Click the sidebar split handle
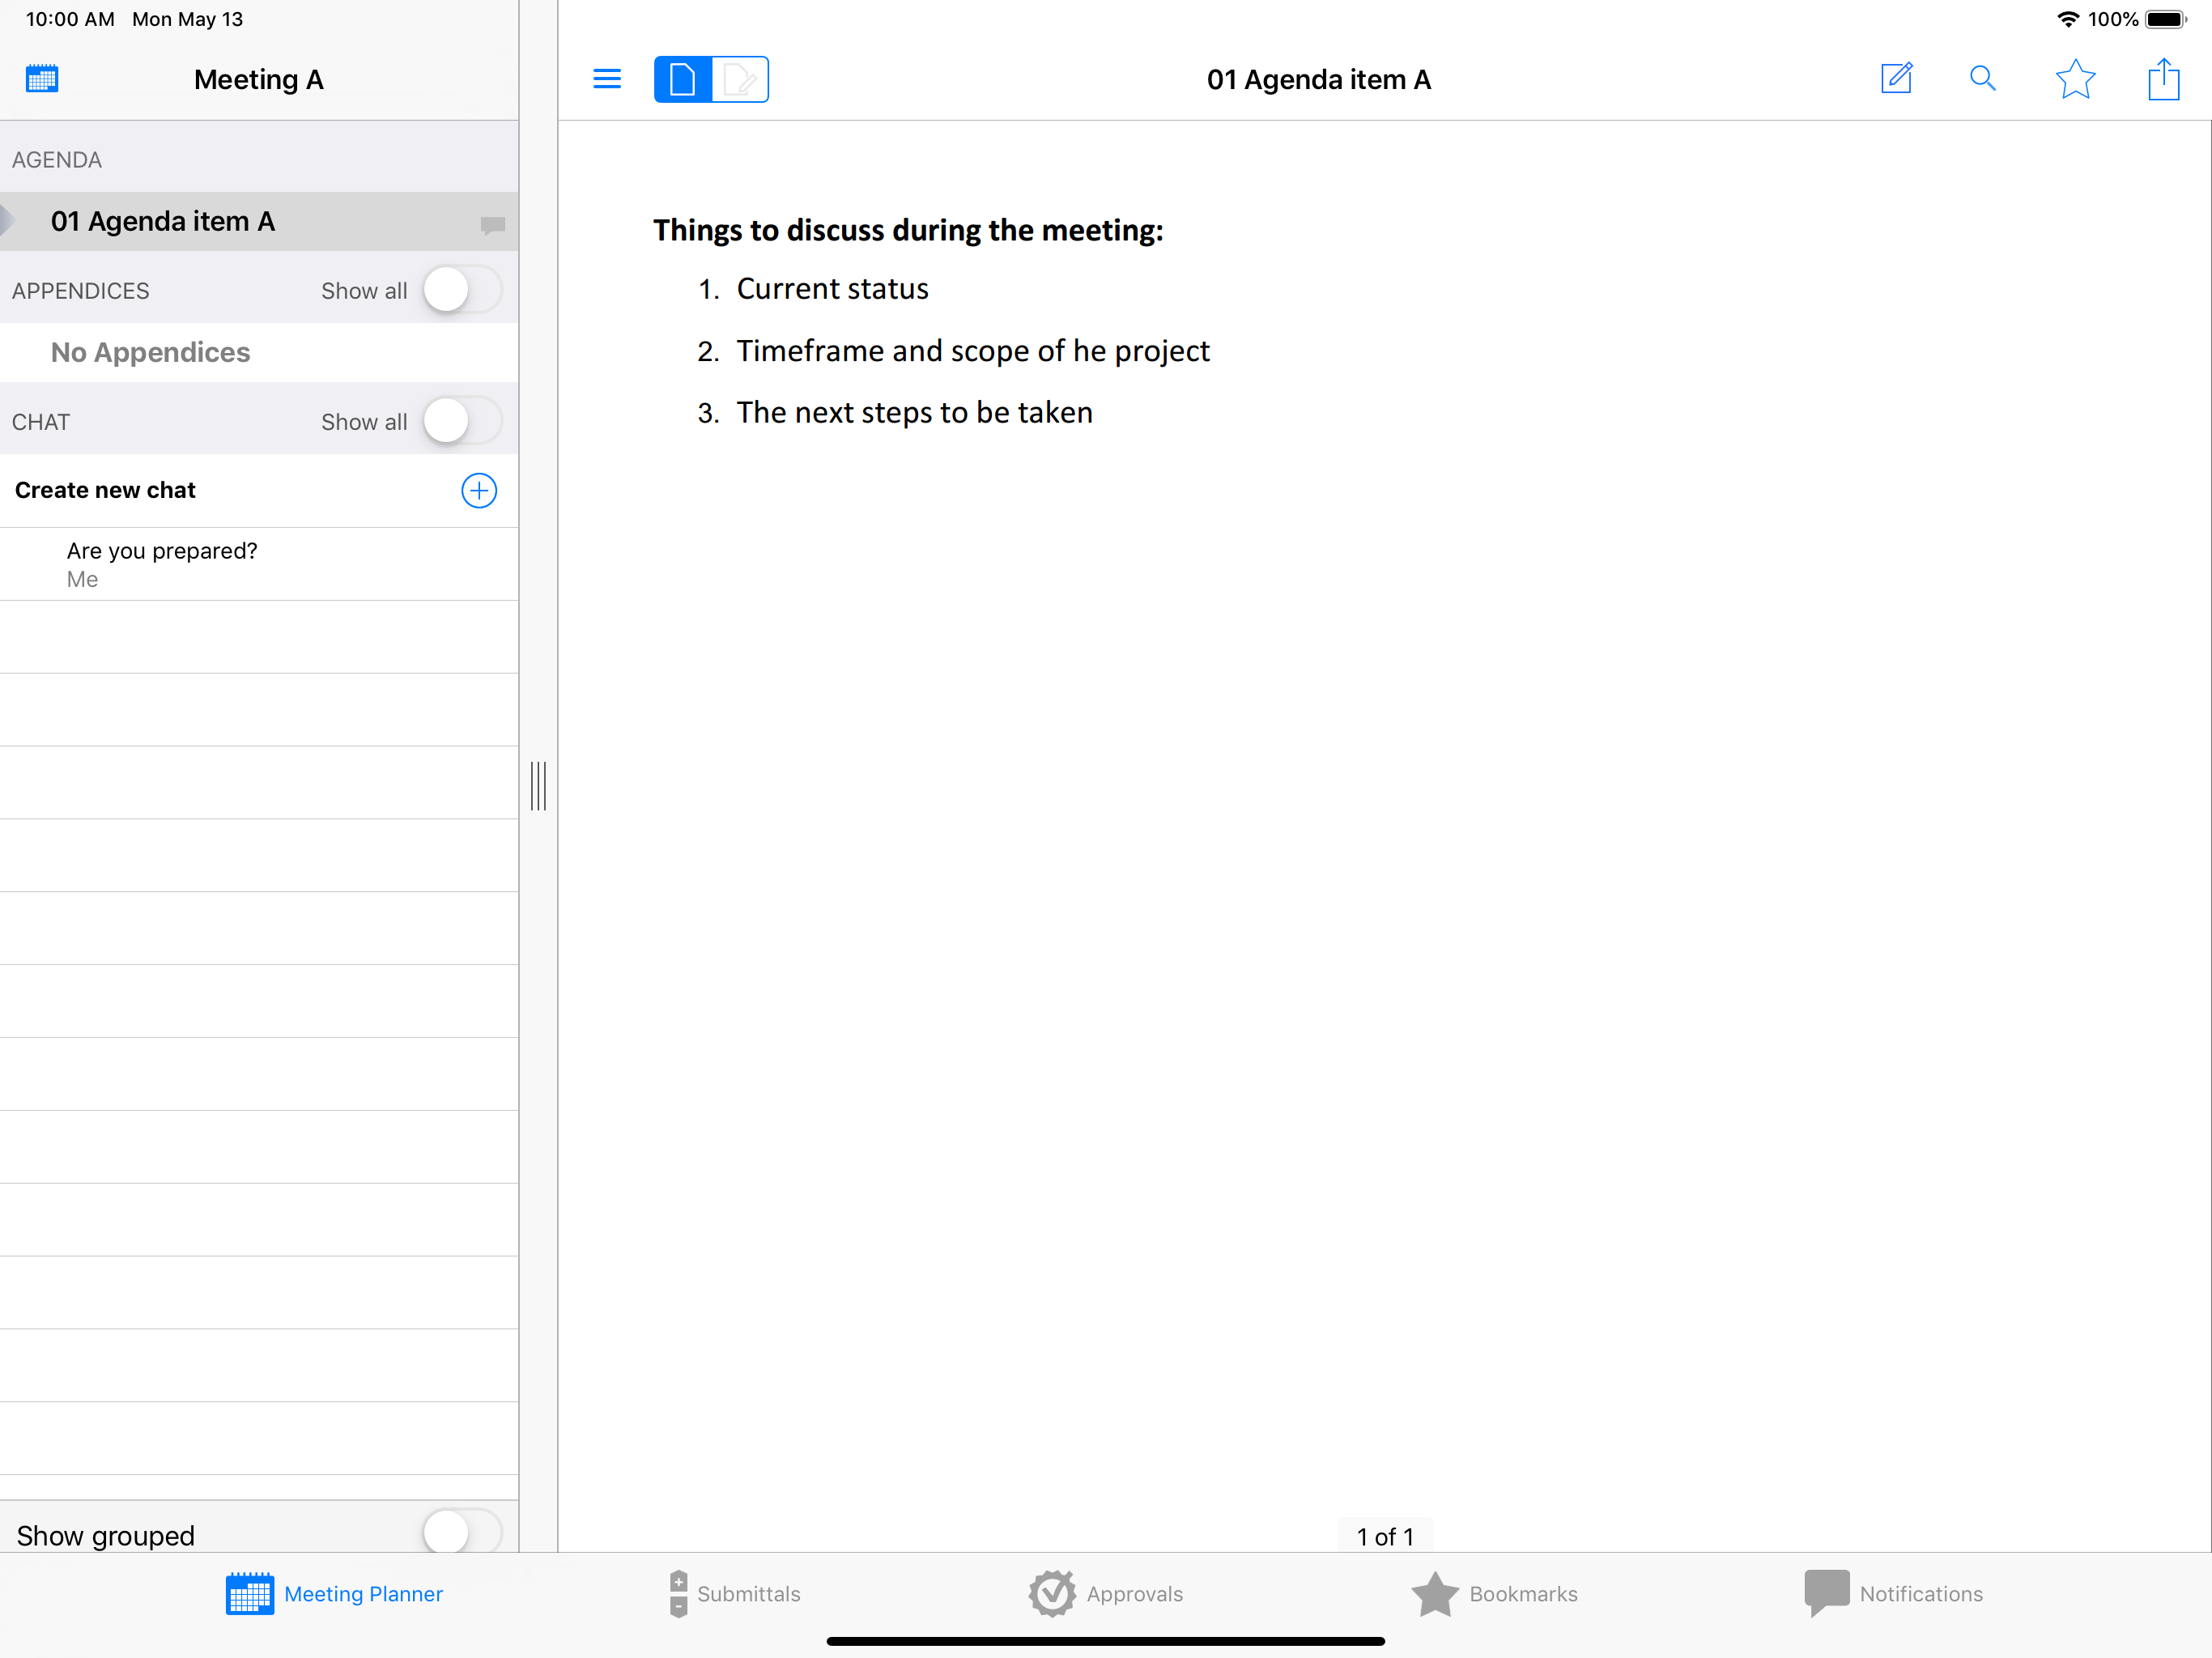This screenshot has width=2212, height=1658. pos(538,786)
